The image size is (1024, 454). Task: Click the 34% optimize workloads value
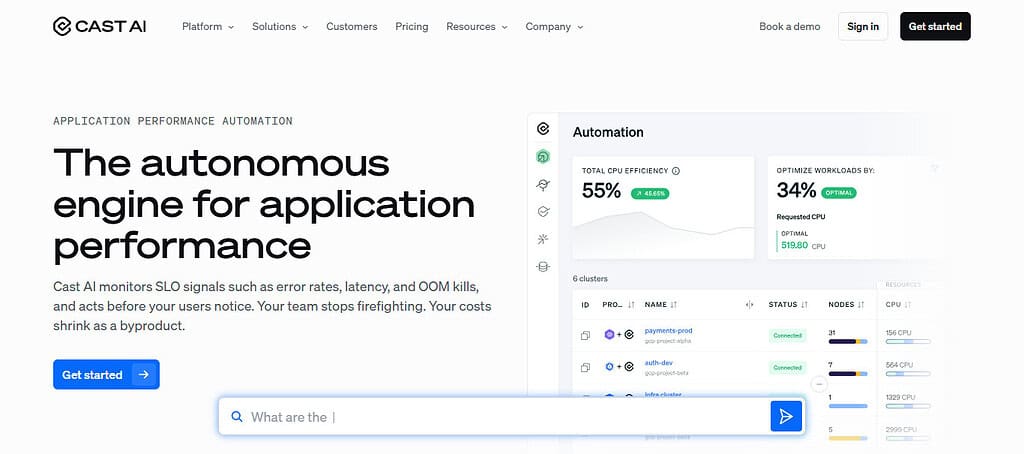tap(796, 191)
